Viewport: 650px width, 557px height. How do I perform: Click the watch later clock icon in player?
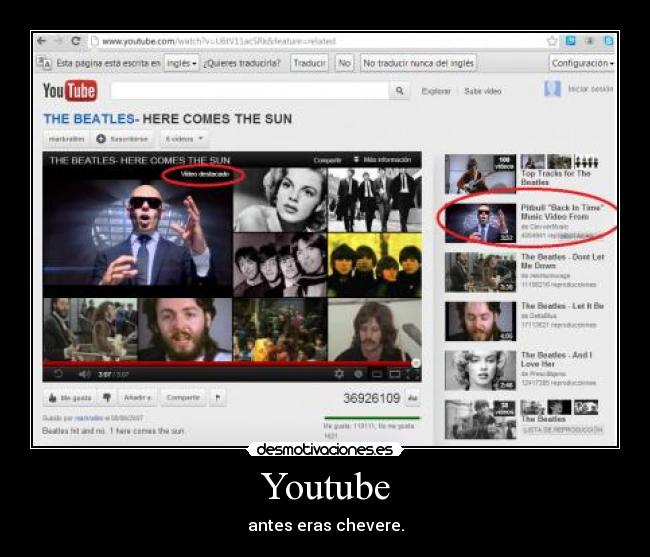tap(359, 374)
